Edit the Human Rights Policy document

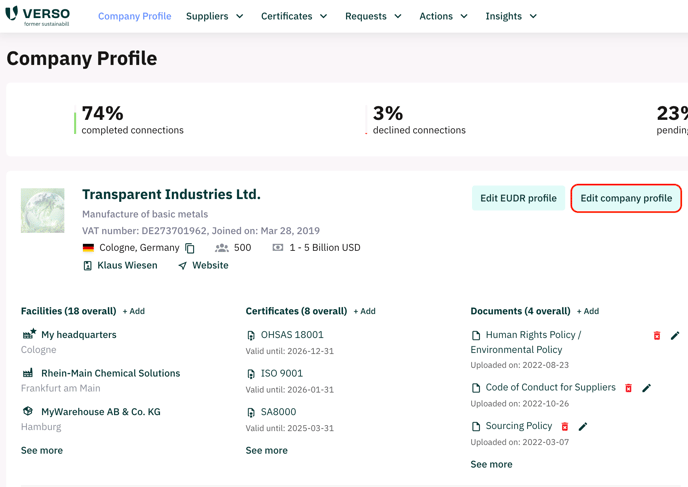pos(675,336)
